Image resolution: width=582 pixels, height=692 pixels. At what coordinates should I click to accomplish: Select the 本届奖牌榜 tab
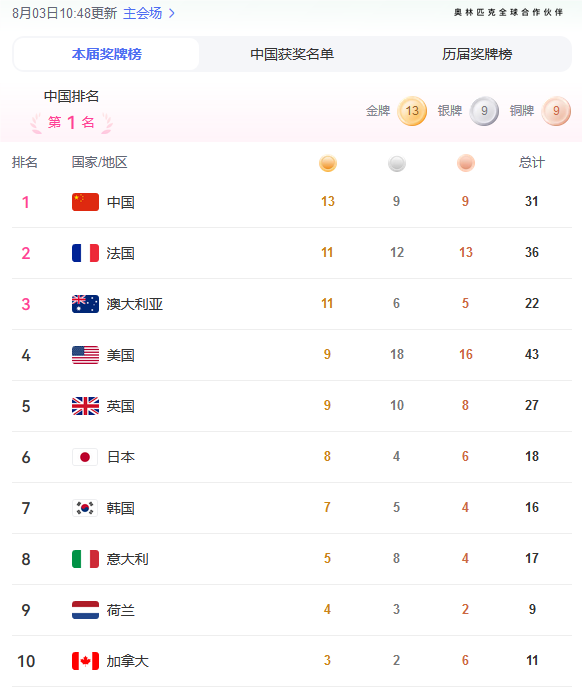106,54
